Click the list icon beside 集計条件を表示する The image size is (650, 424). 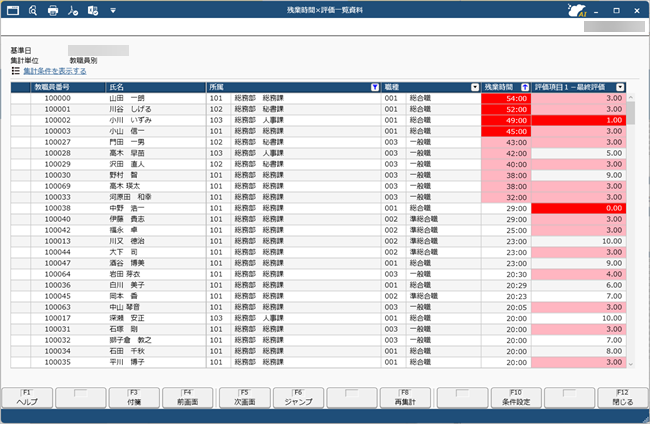[x=16, y=71]
